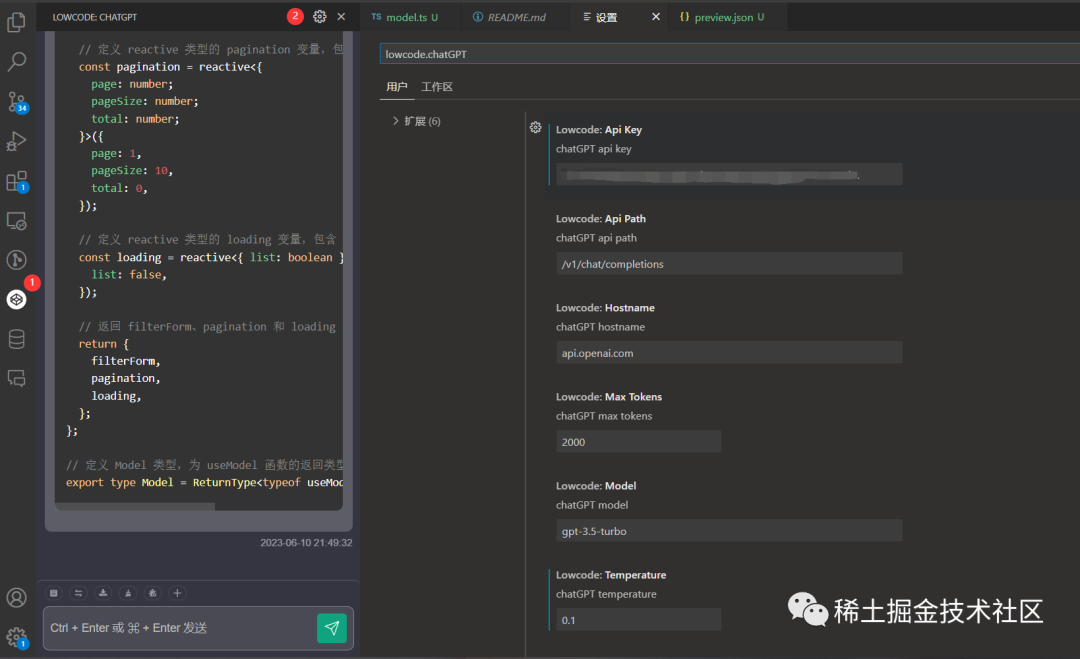Select the 用户 user settings tab

(x=397, y=87)
